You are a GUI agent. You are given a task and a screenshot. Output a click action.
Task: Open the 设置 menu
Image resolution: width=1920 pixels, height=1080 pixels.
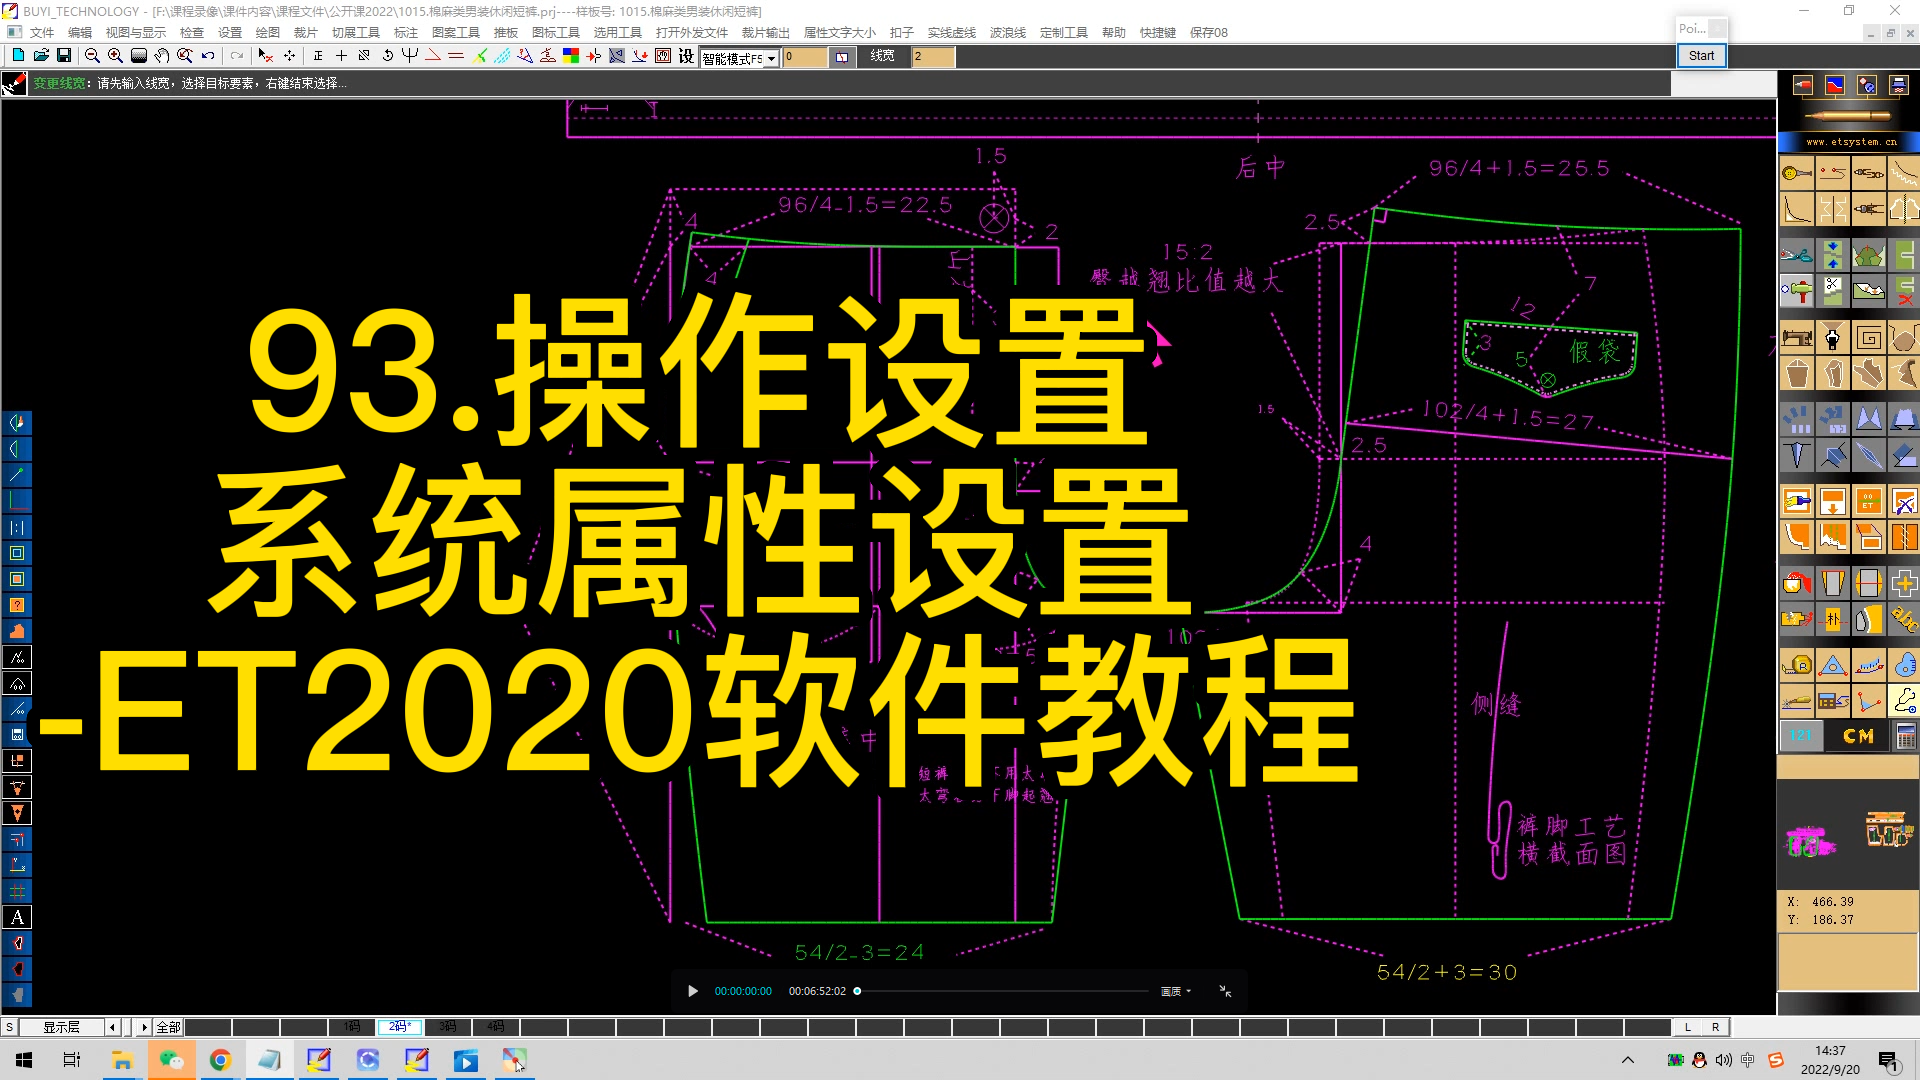tap(230, 32)
